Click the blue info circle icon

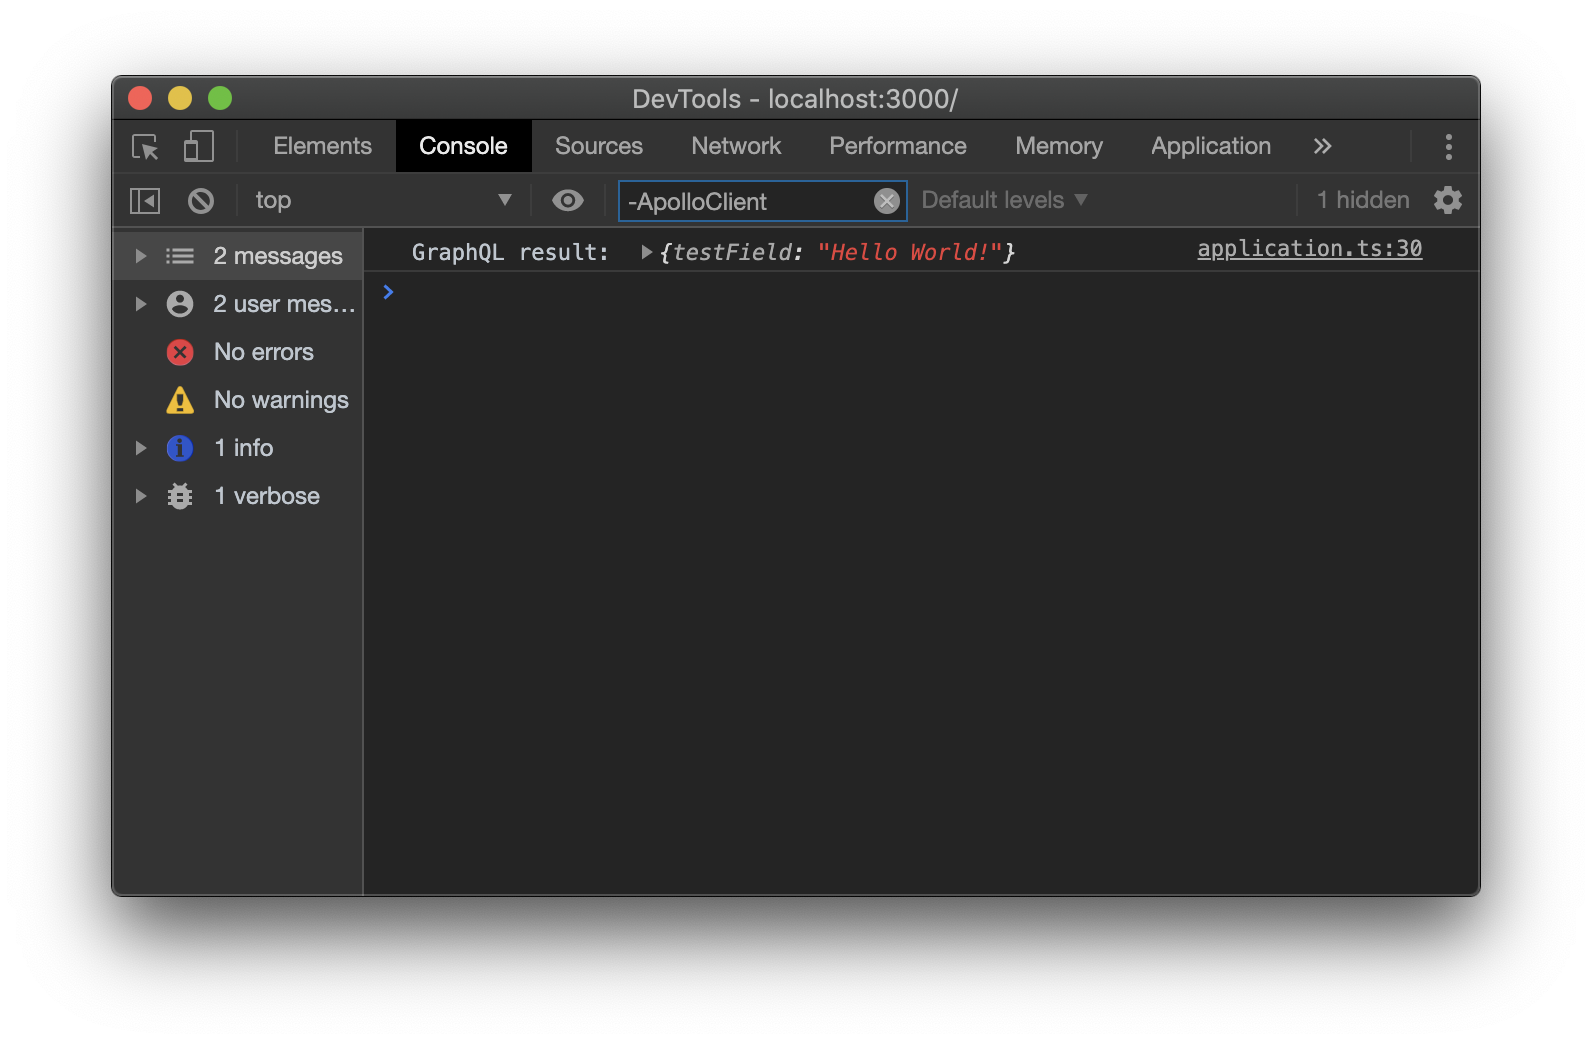pyautogui.click(x=180, y=448)
